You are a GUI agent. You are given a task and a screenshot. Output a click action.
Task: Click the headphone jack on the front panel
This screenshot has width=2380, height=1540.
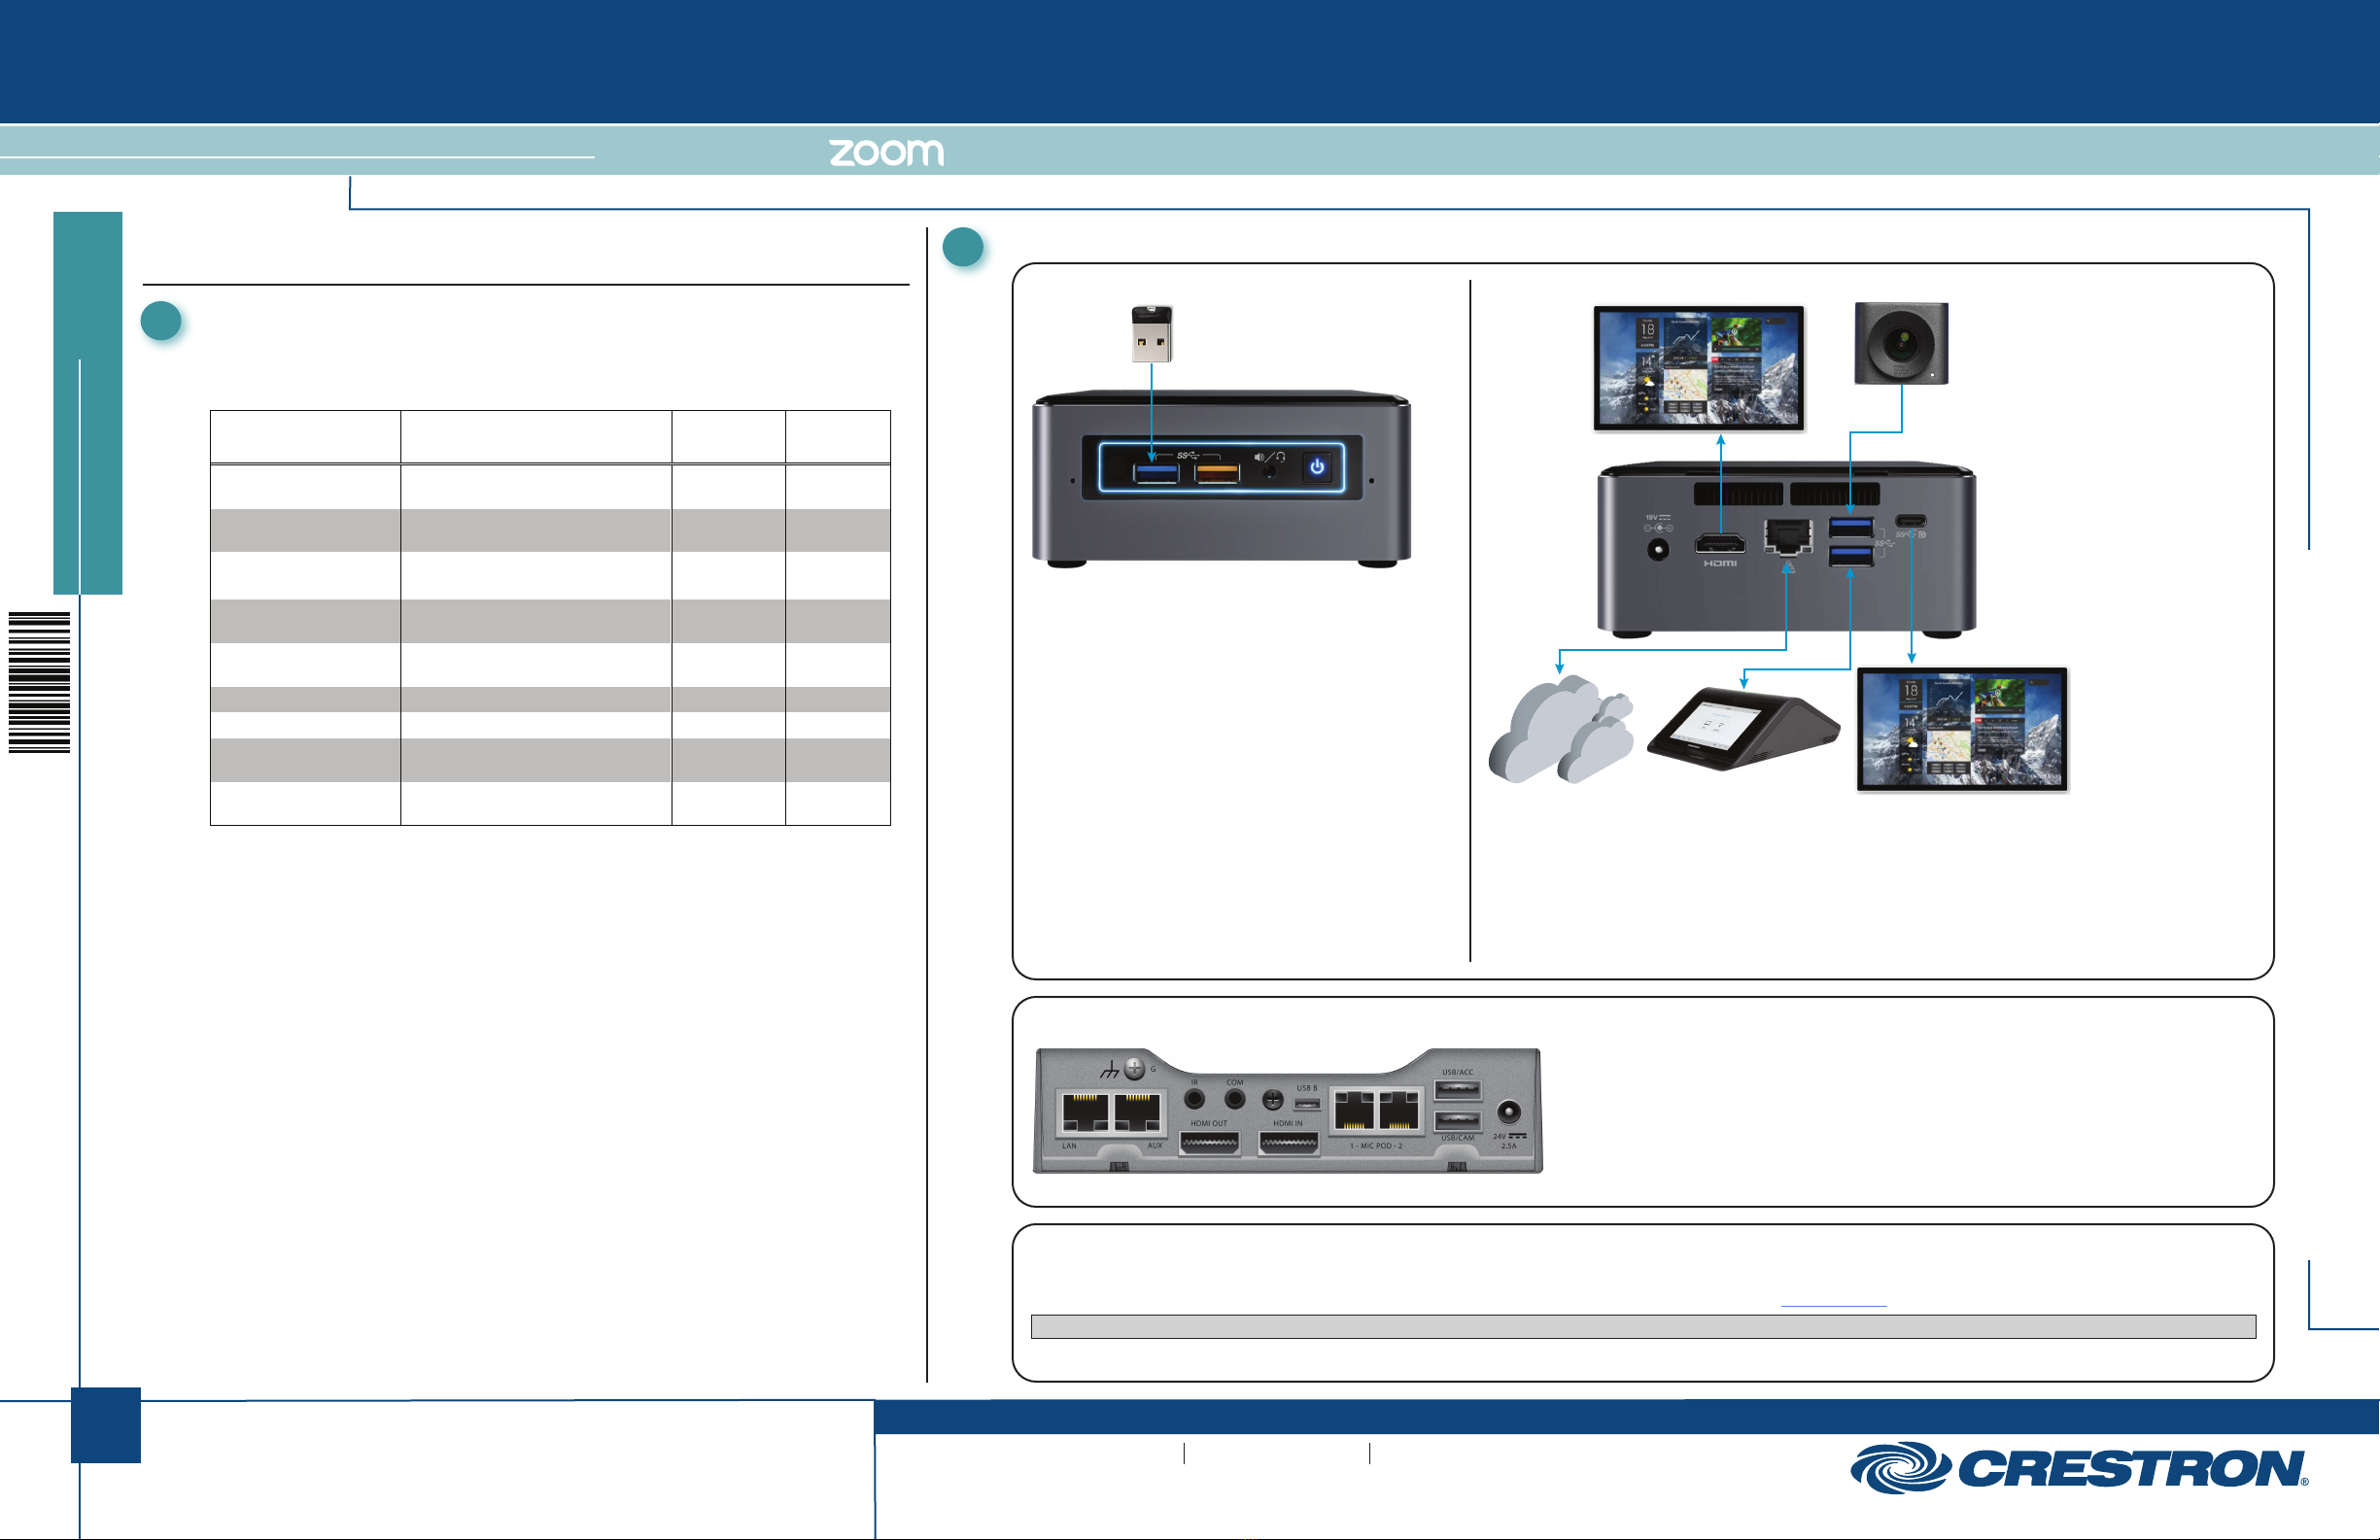[x=1270, y=470]
